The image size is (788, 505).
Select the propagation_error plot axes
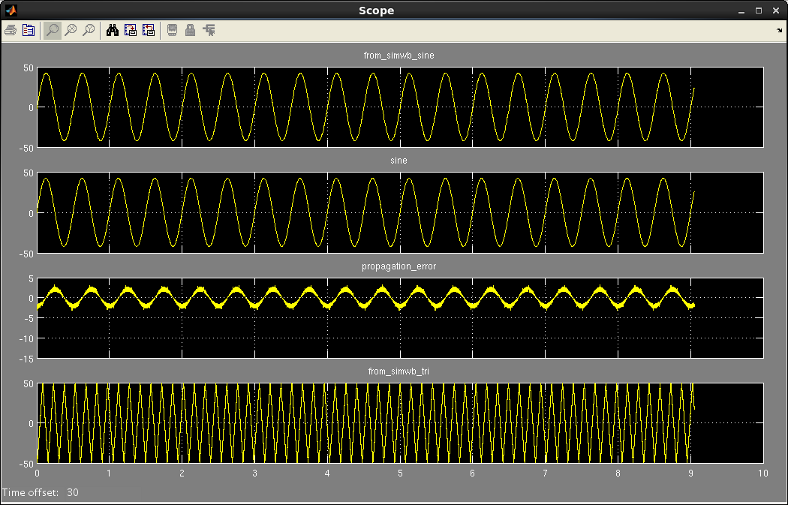(400, 318)
